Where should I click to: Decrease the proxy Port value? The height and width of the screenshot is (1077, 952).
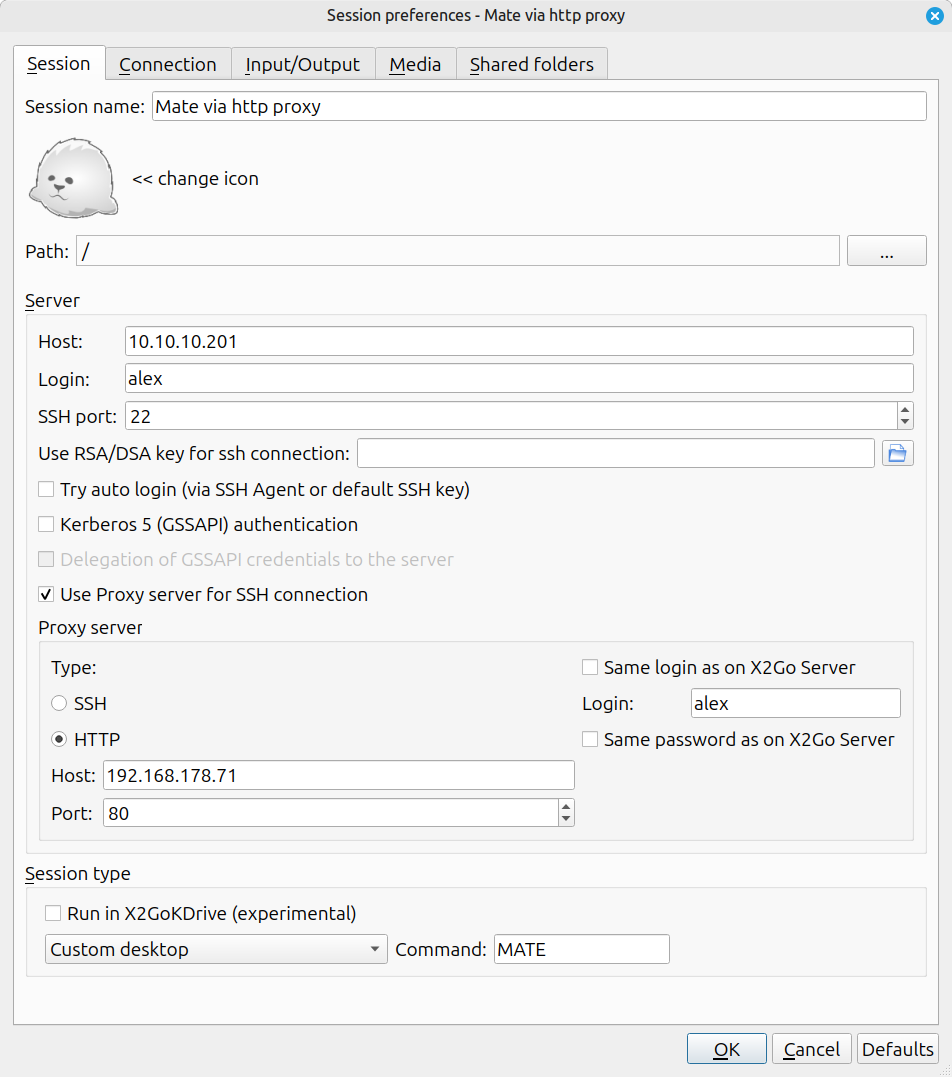tap(566, 819)
